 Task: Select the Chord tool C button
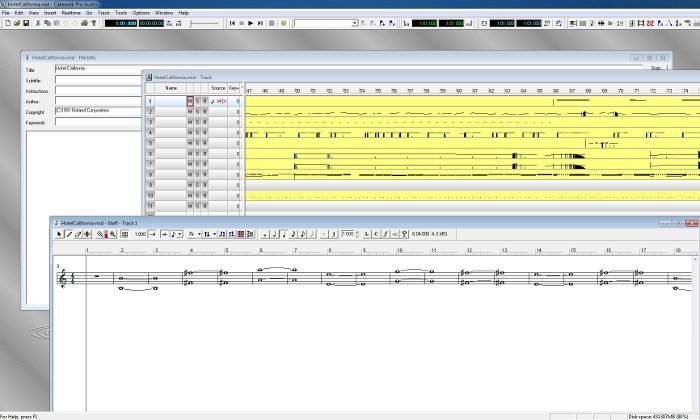click(376, 234)
